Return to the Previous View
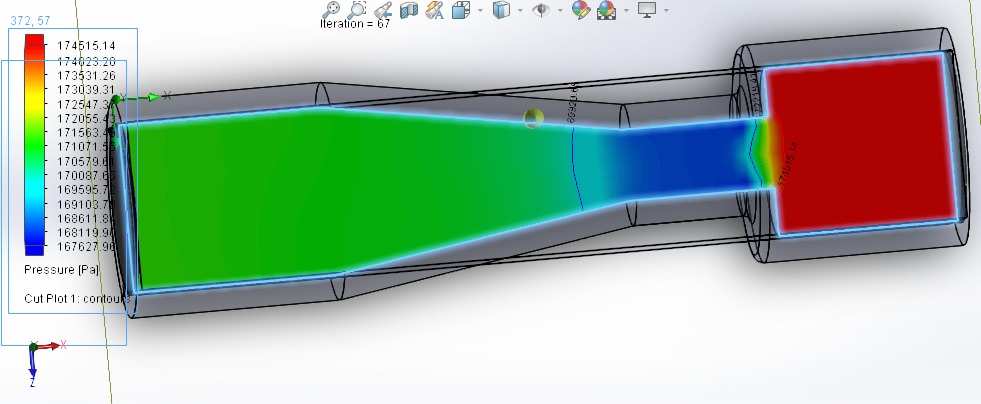The width and height of the screenshot is (981, 404). click(382, 10)
